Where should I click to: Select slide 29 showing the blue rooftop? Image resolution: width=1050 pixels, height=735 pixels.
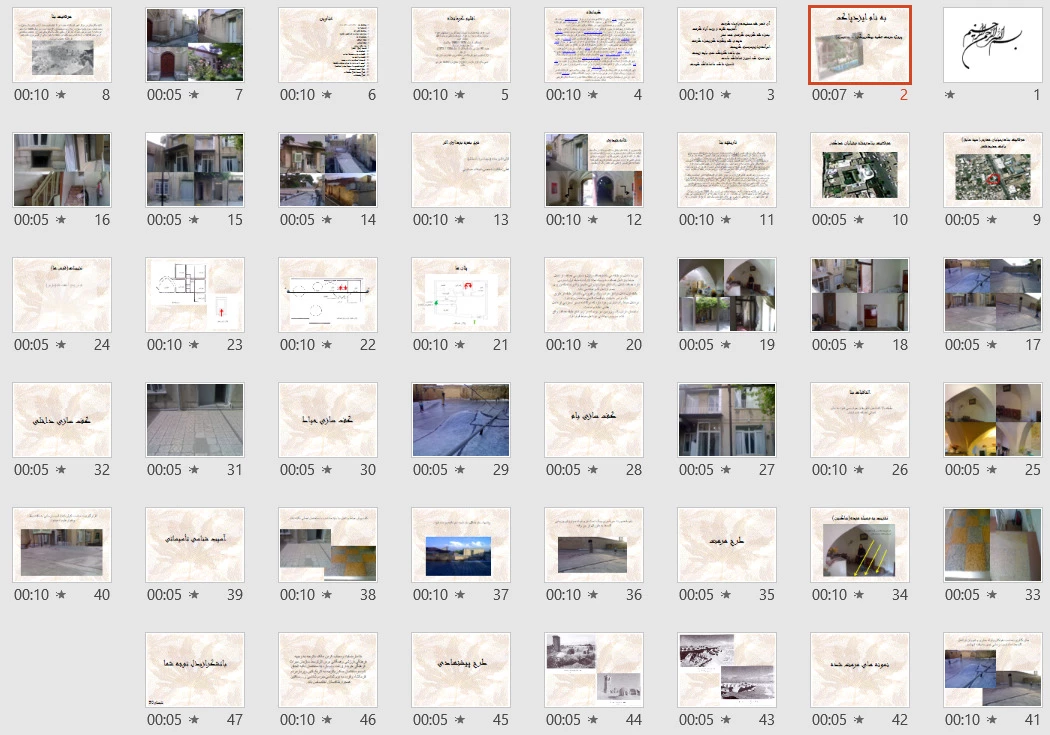point(461,421)
